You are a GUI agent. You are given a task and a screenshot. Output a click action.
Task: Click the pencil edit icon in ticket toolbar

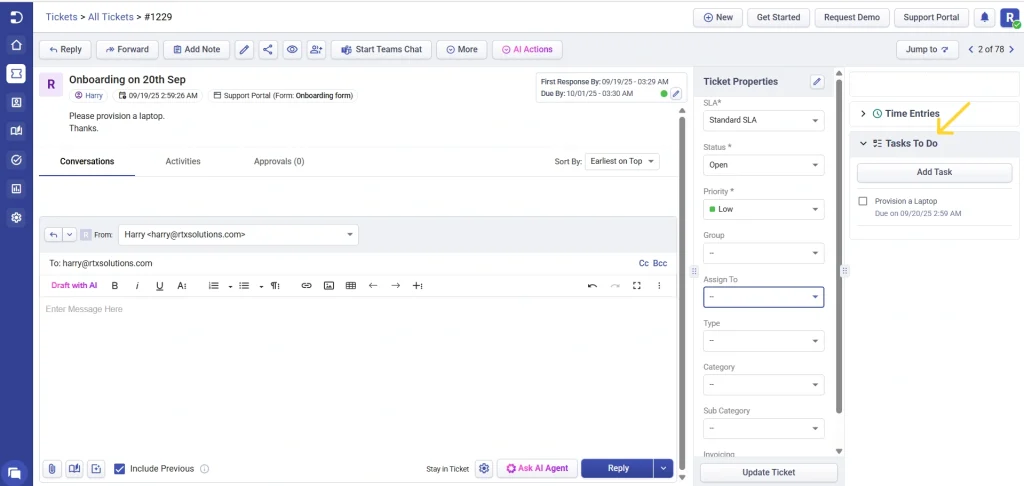(244, 49)
